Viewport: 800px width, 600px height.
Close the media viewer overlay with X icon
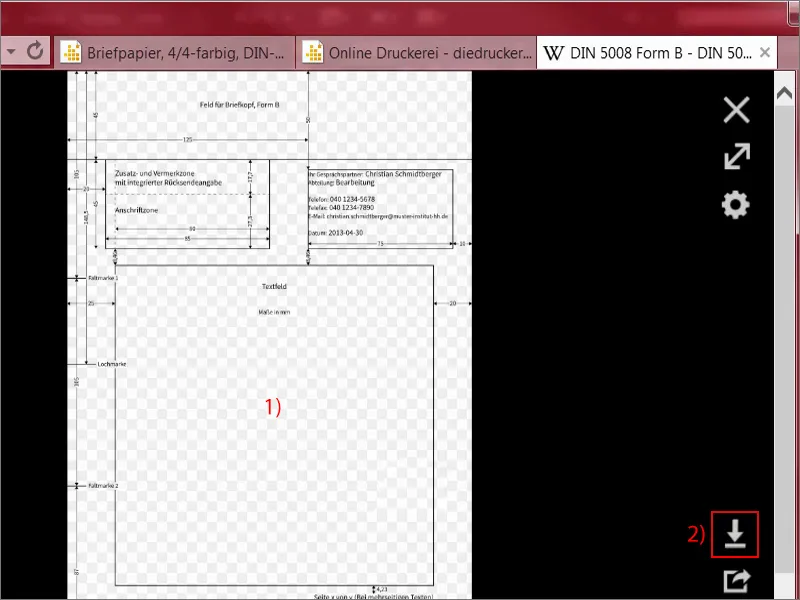(x=736, y=110)
